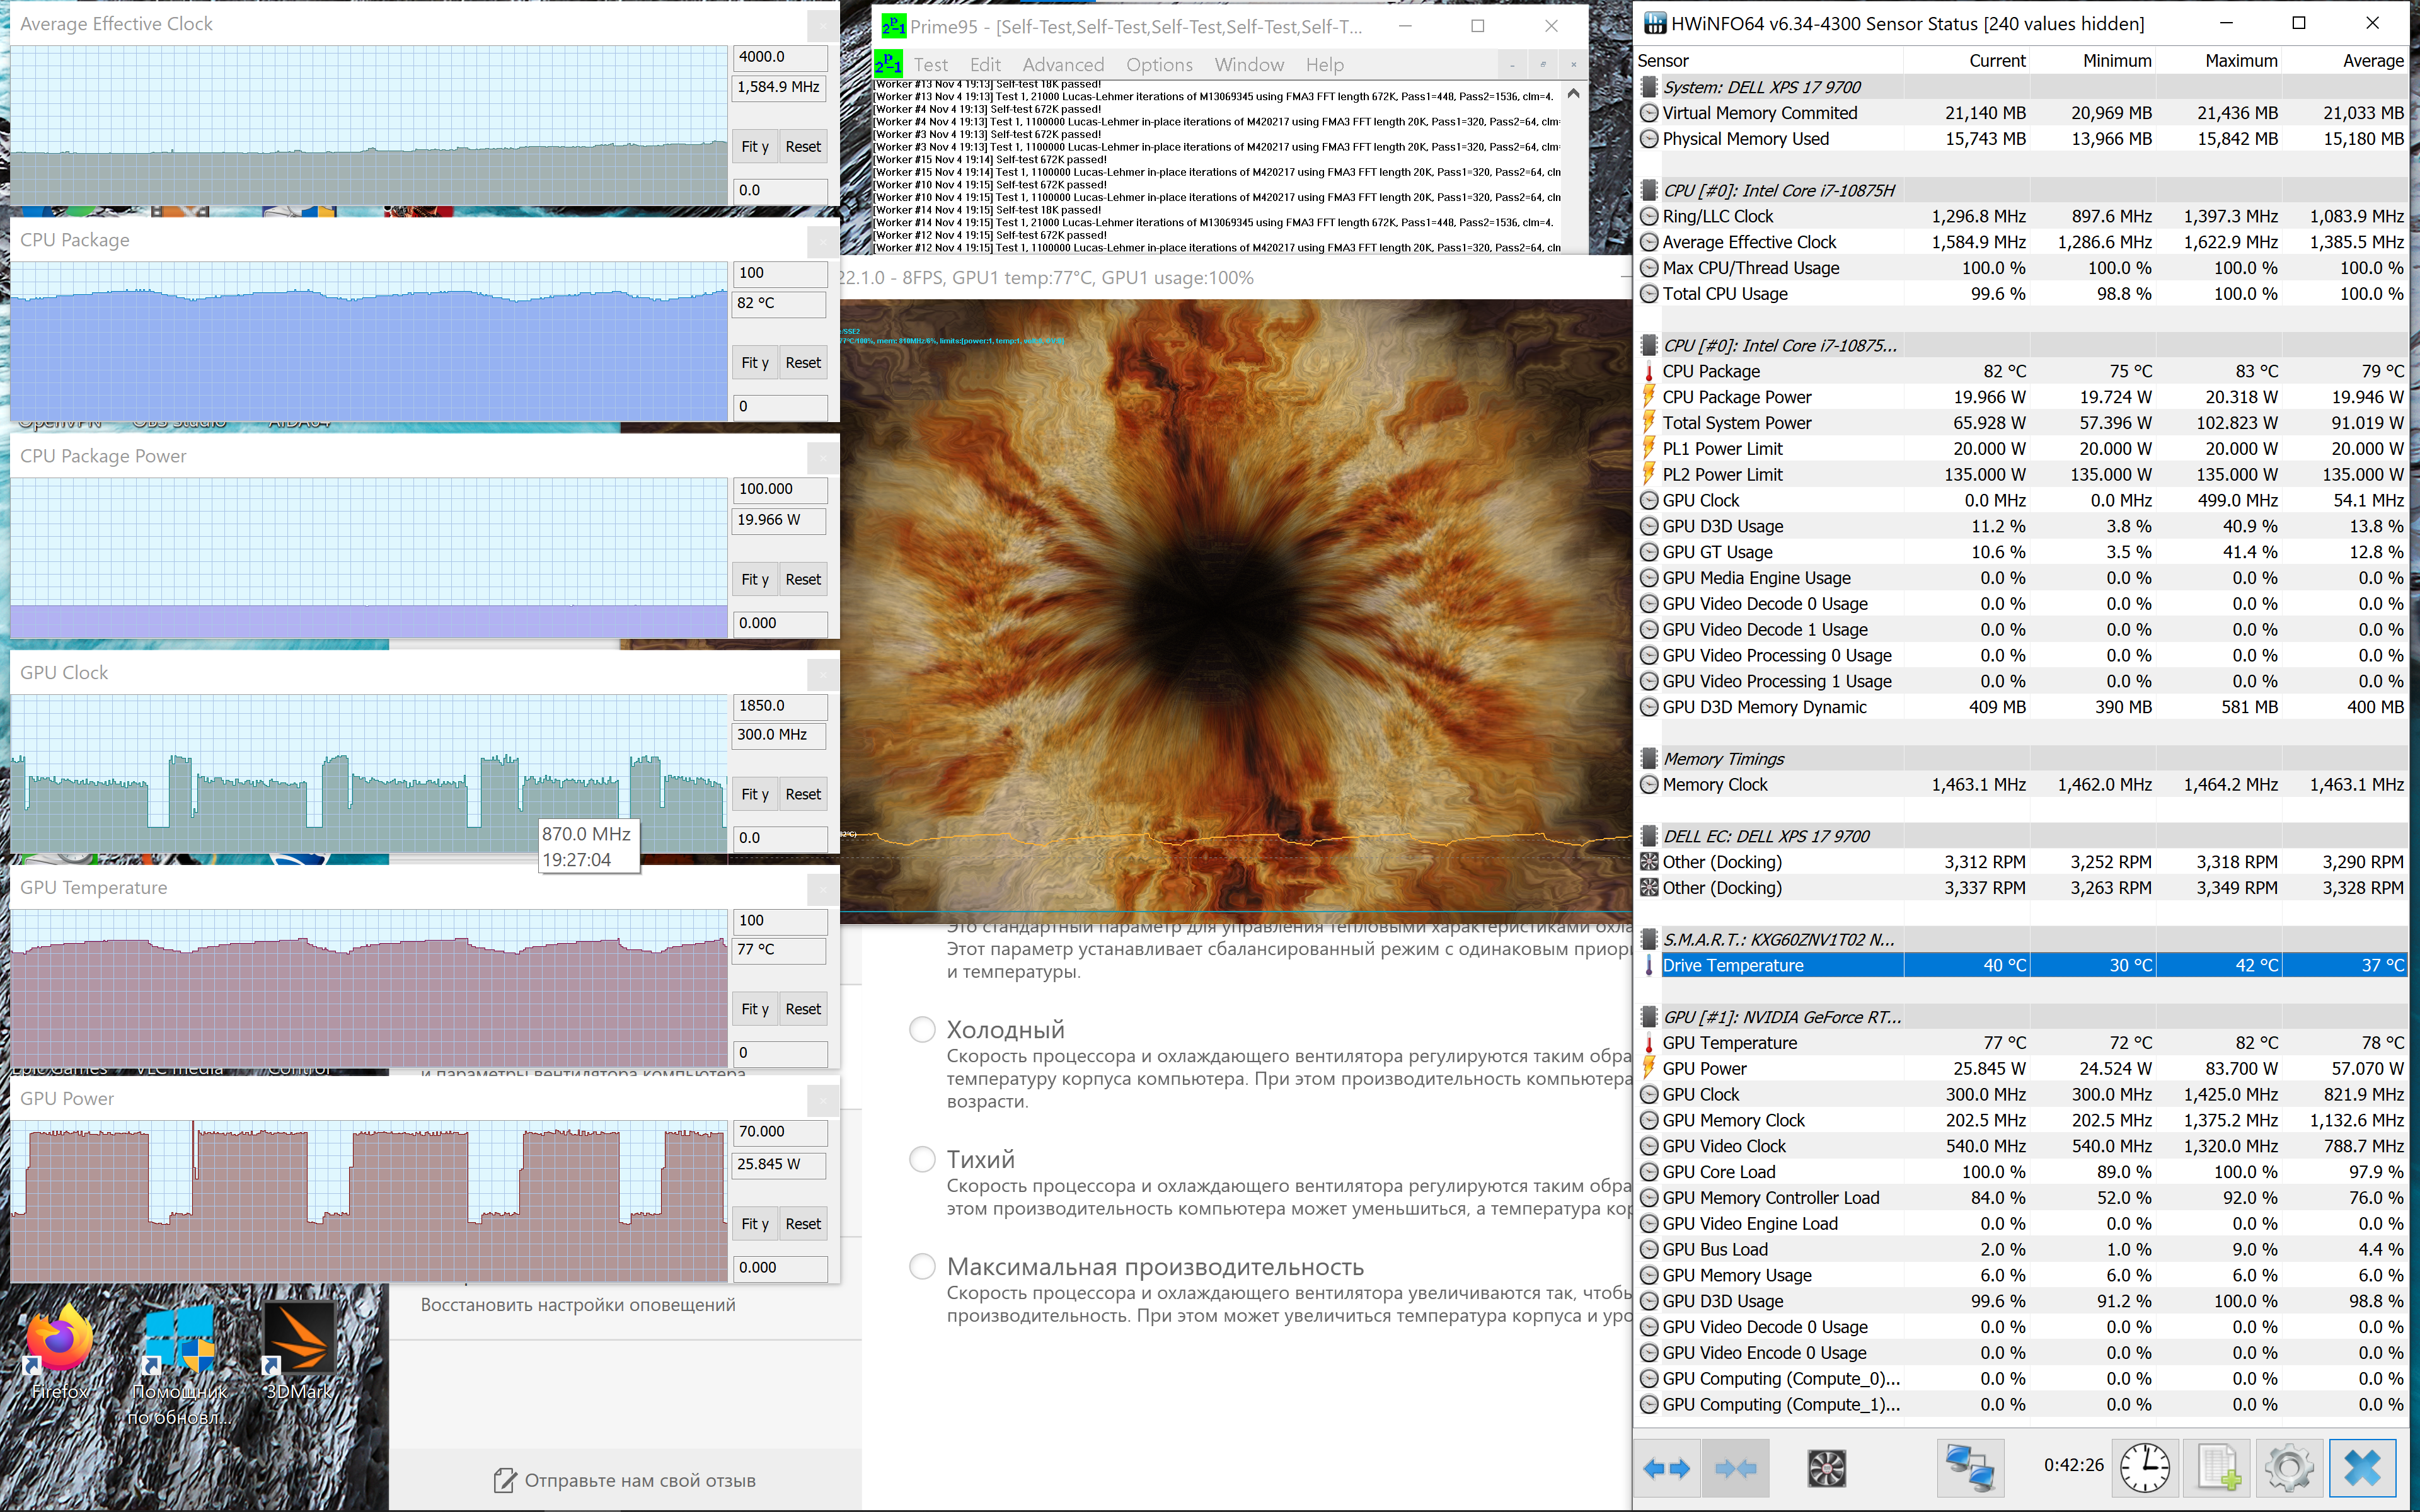
Task: Open Prime95 Window menu
Action: (1249, 65)
